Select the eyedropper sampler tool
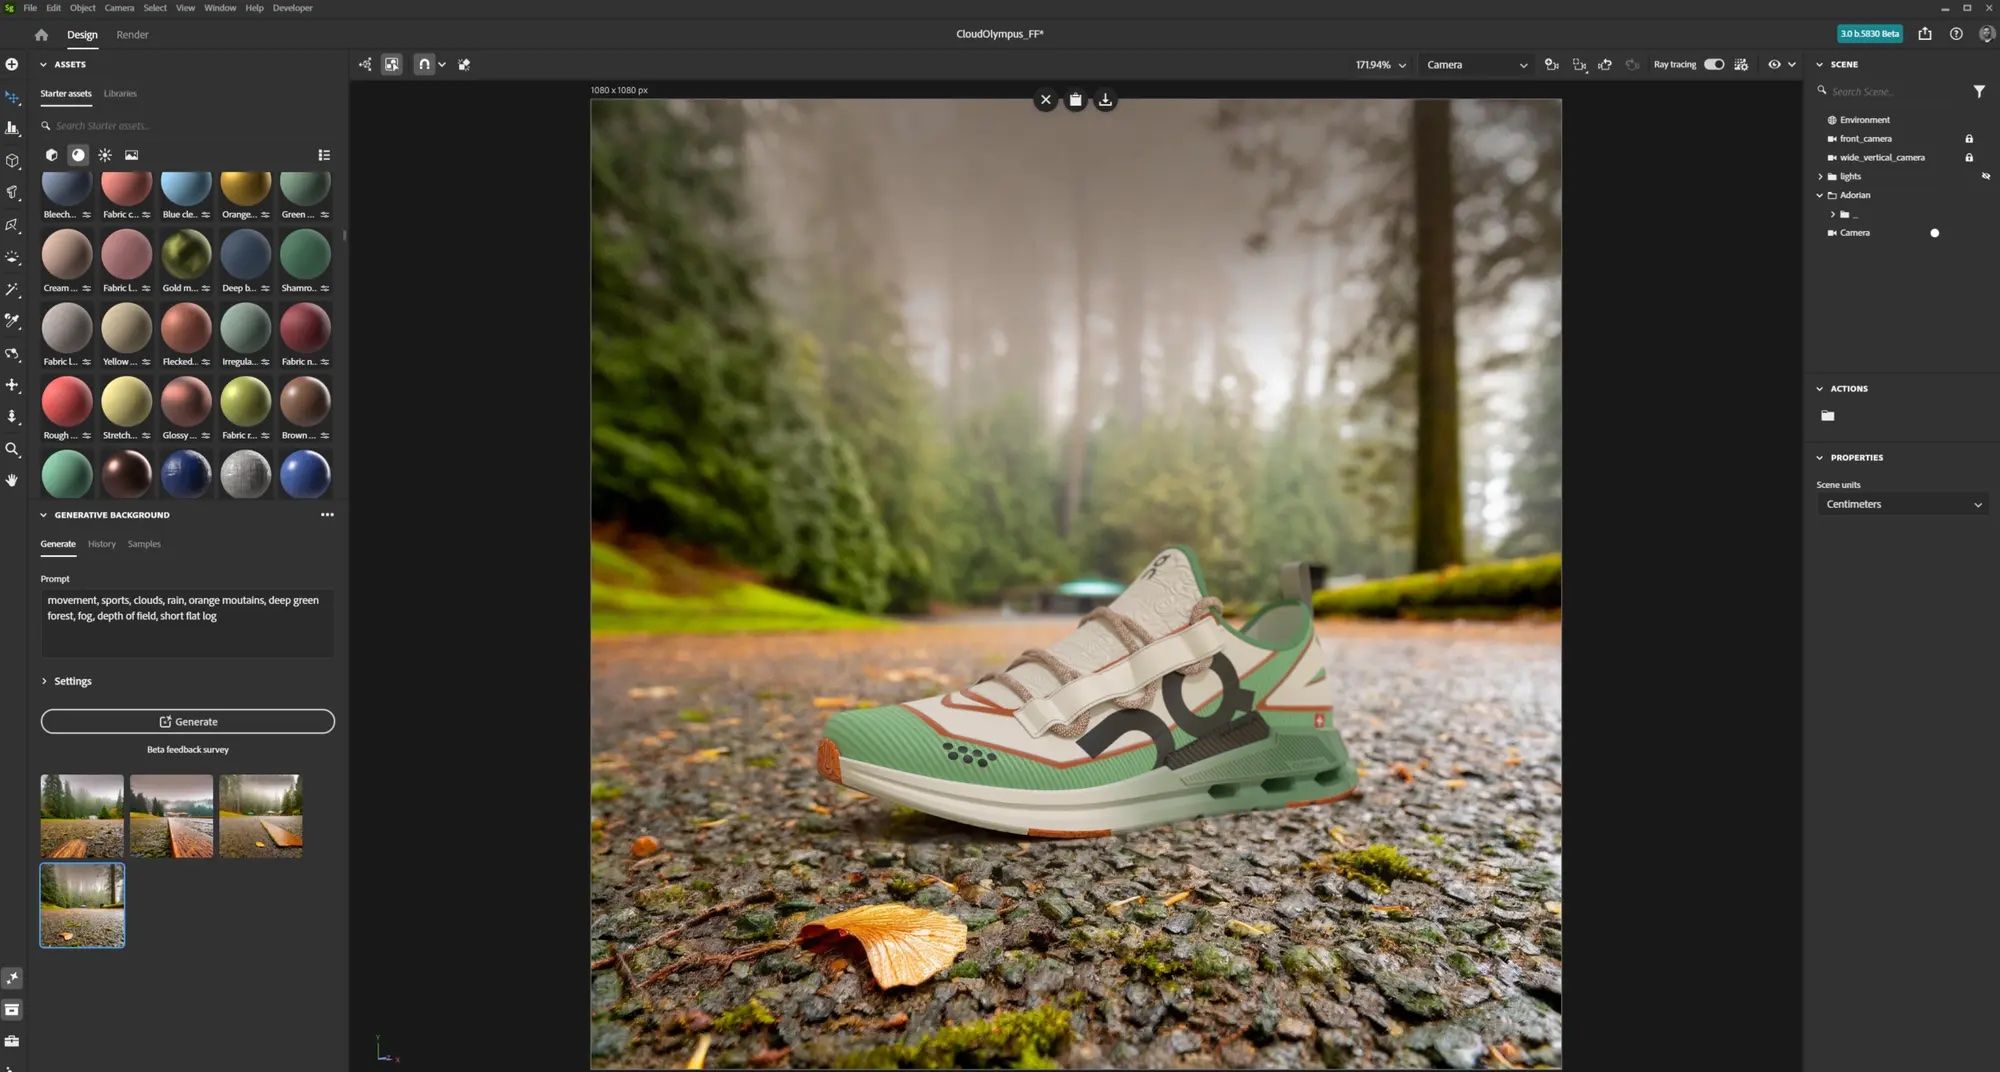Screen dimensions: 2000x1072 [12, 321]
